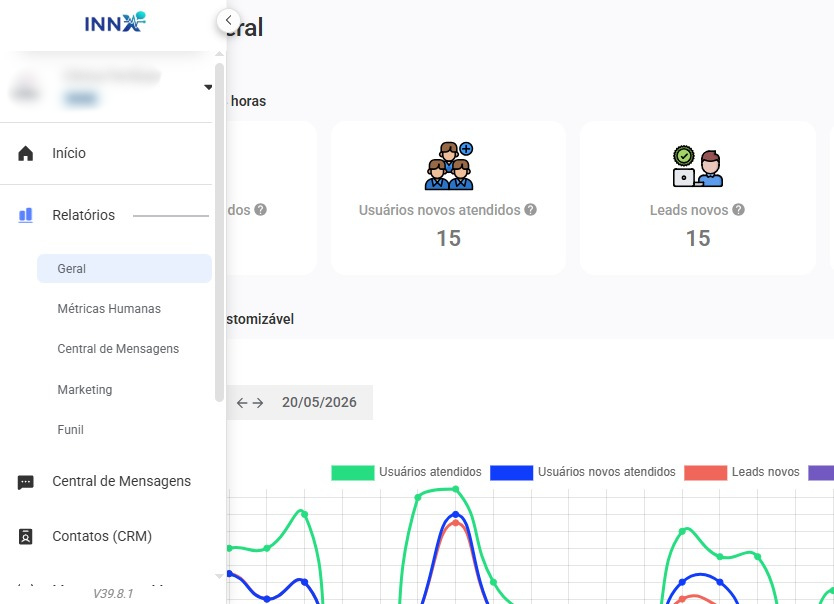Go to next date with right arrow

pos(258,403)
